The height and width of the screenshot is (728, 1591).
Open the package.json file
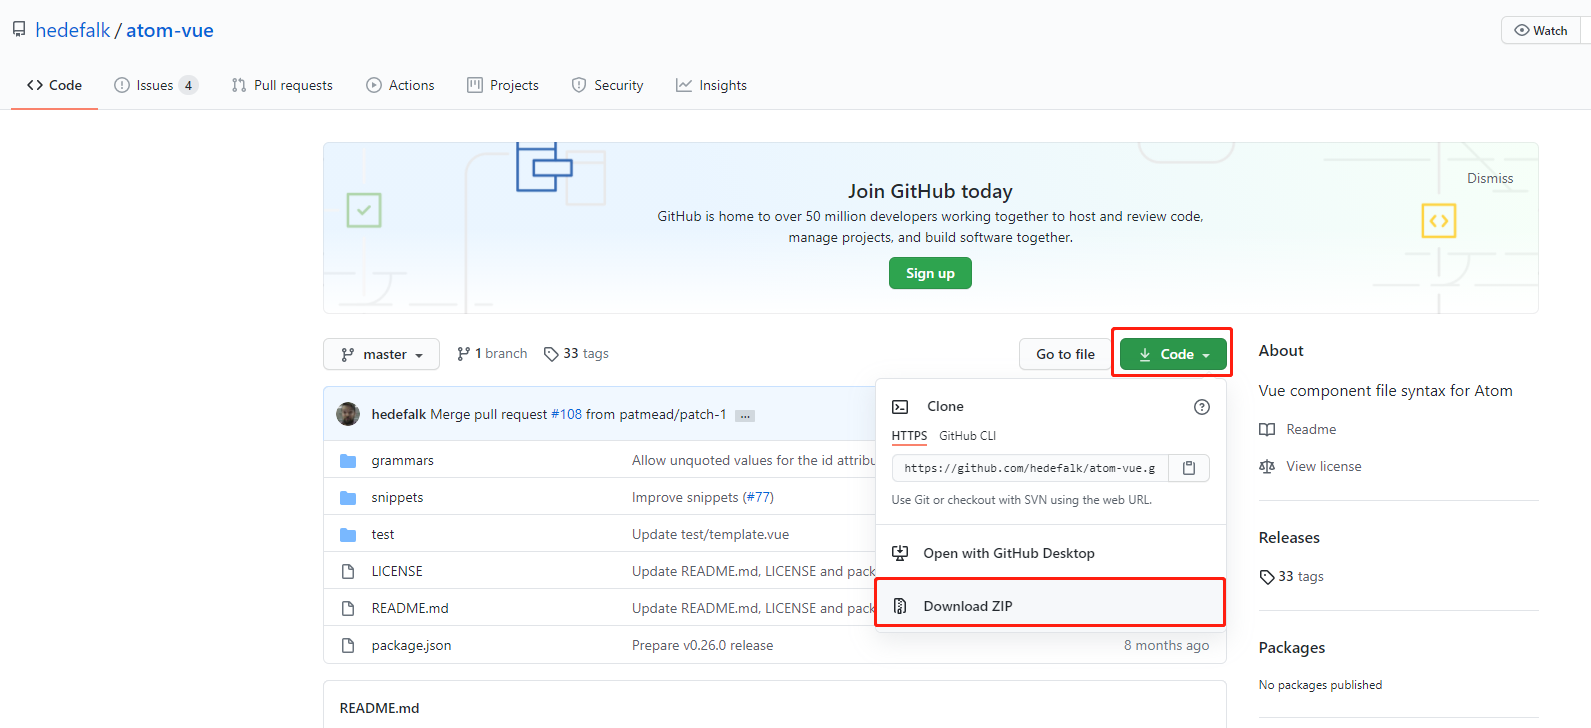click(x=411, y=645)
